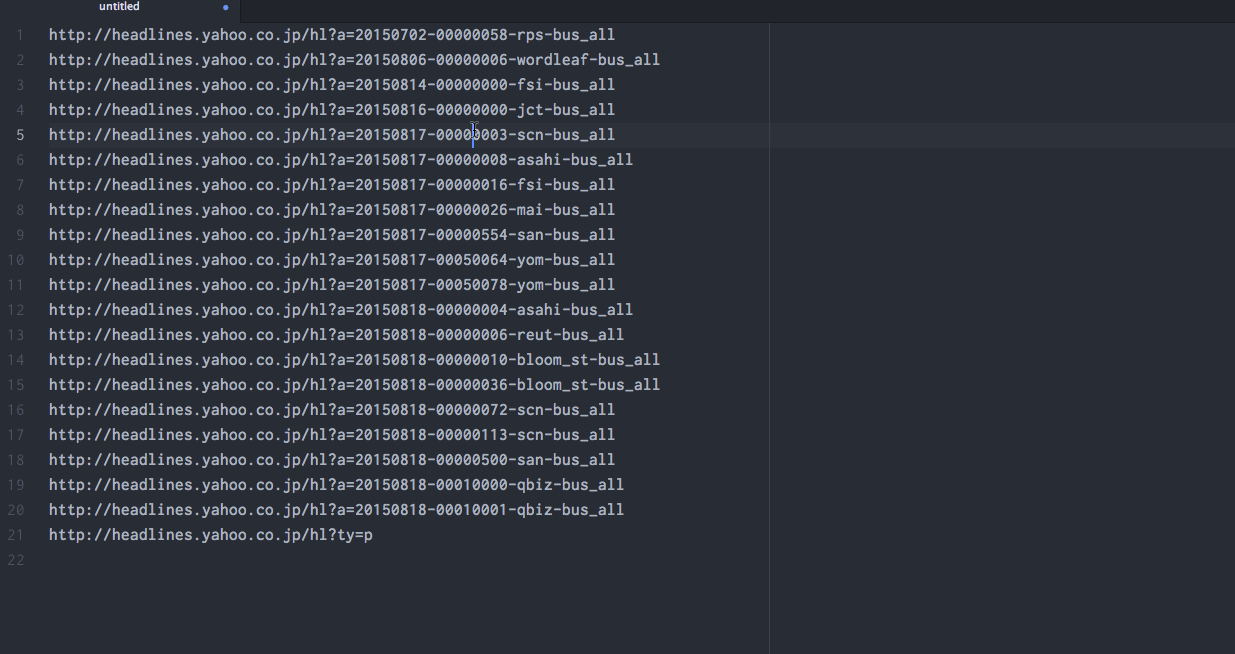Select line number 18 in the gutter
The width and height of the screenshot is (1235, 654).
[16, 460]
